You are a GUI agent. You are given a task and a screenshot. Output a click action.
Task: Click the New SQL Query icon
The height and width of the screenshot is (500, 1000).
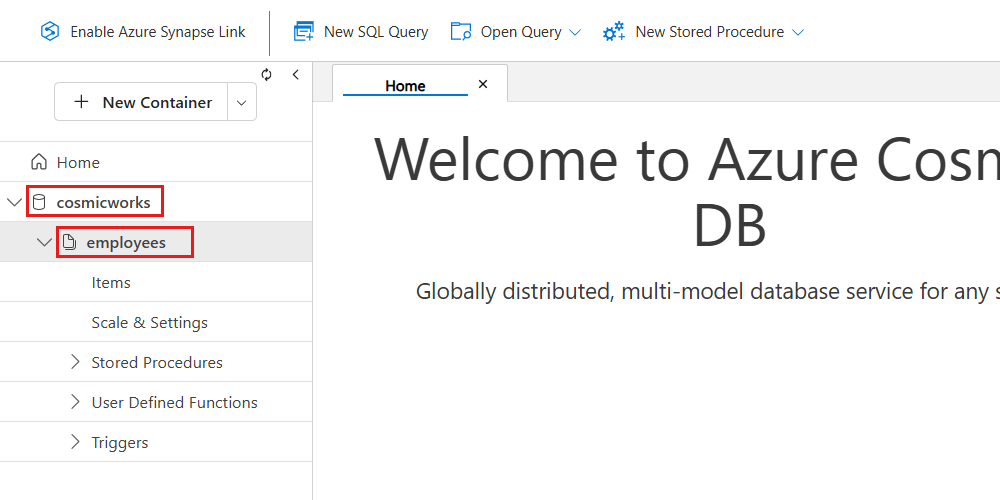coord(303,32)
